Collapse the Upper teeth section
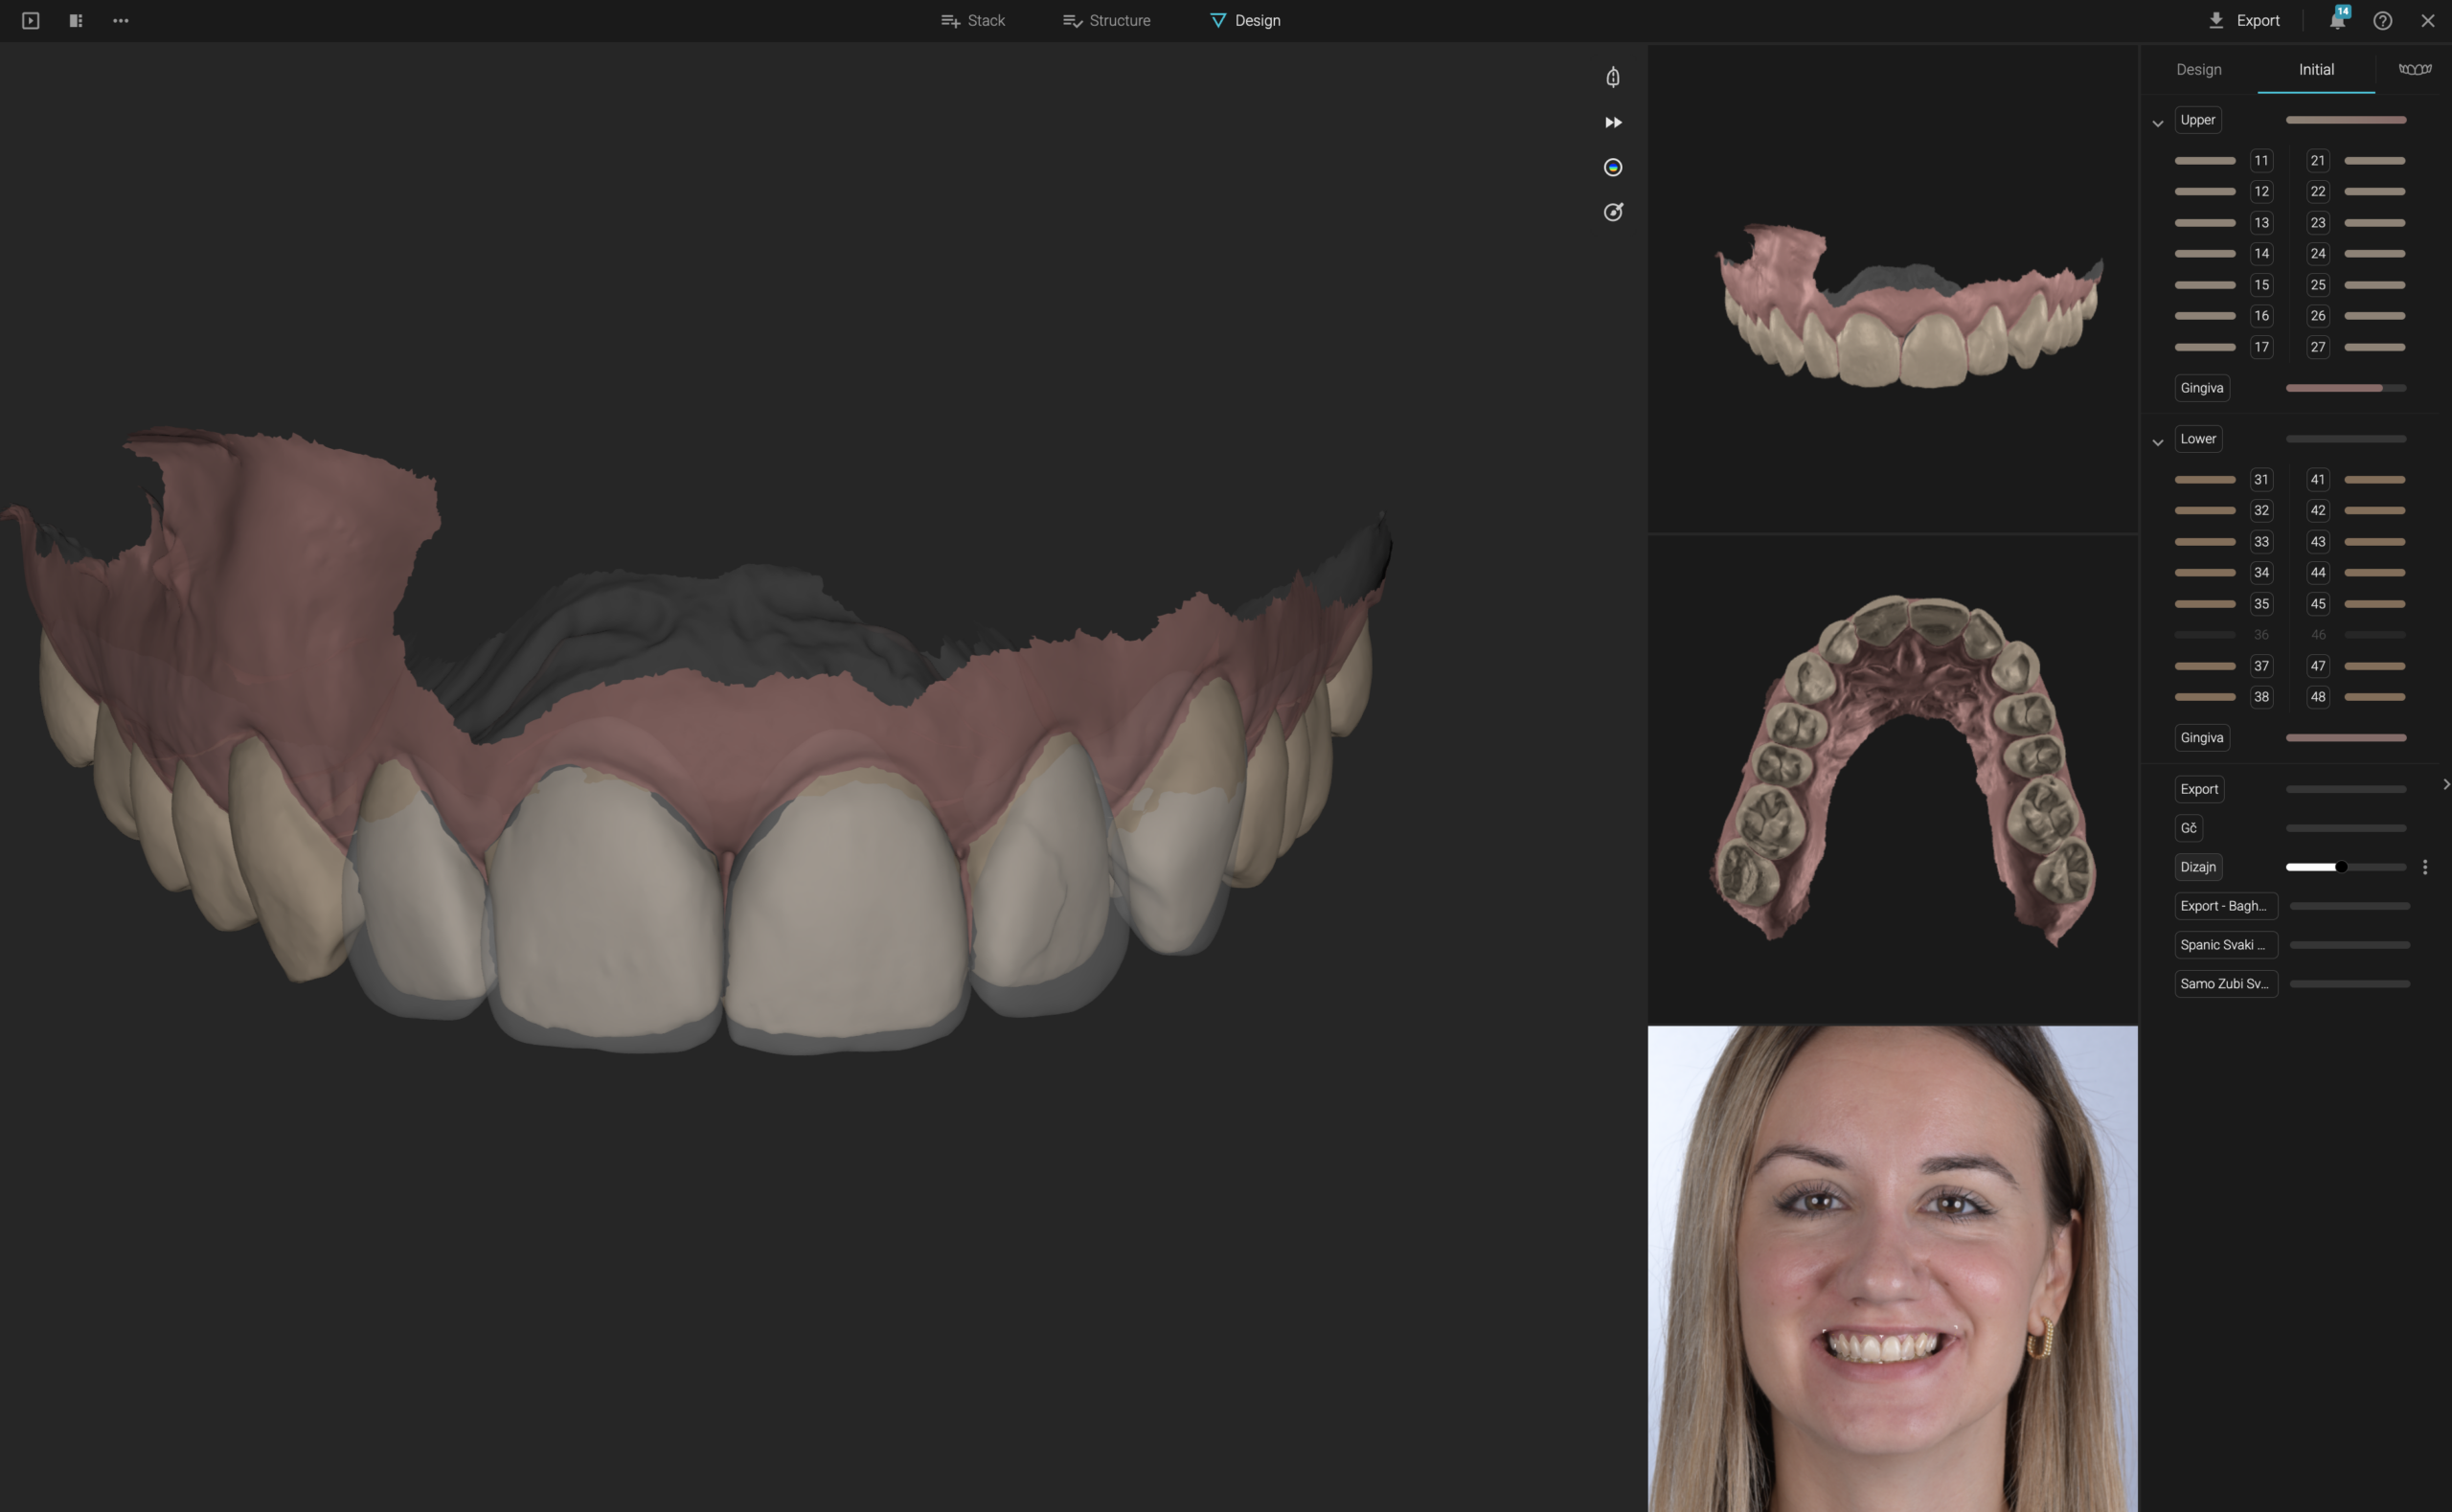This screenshot has height=1512, width=2452. click(x=2157, y=123)
